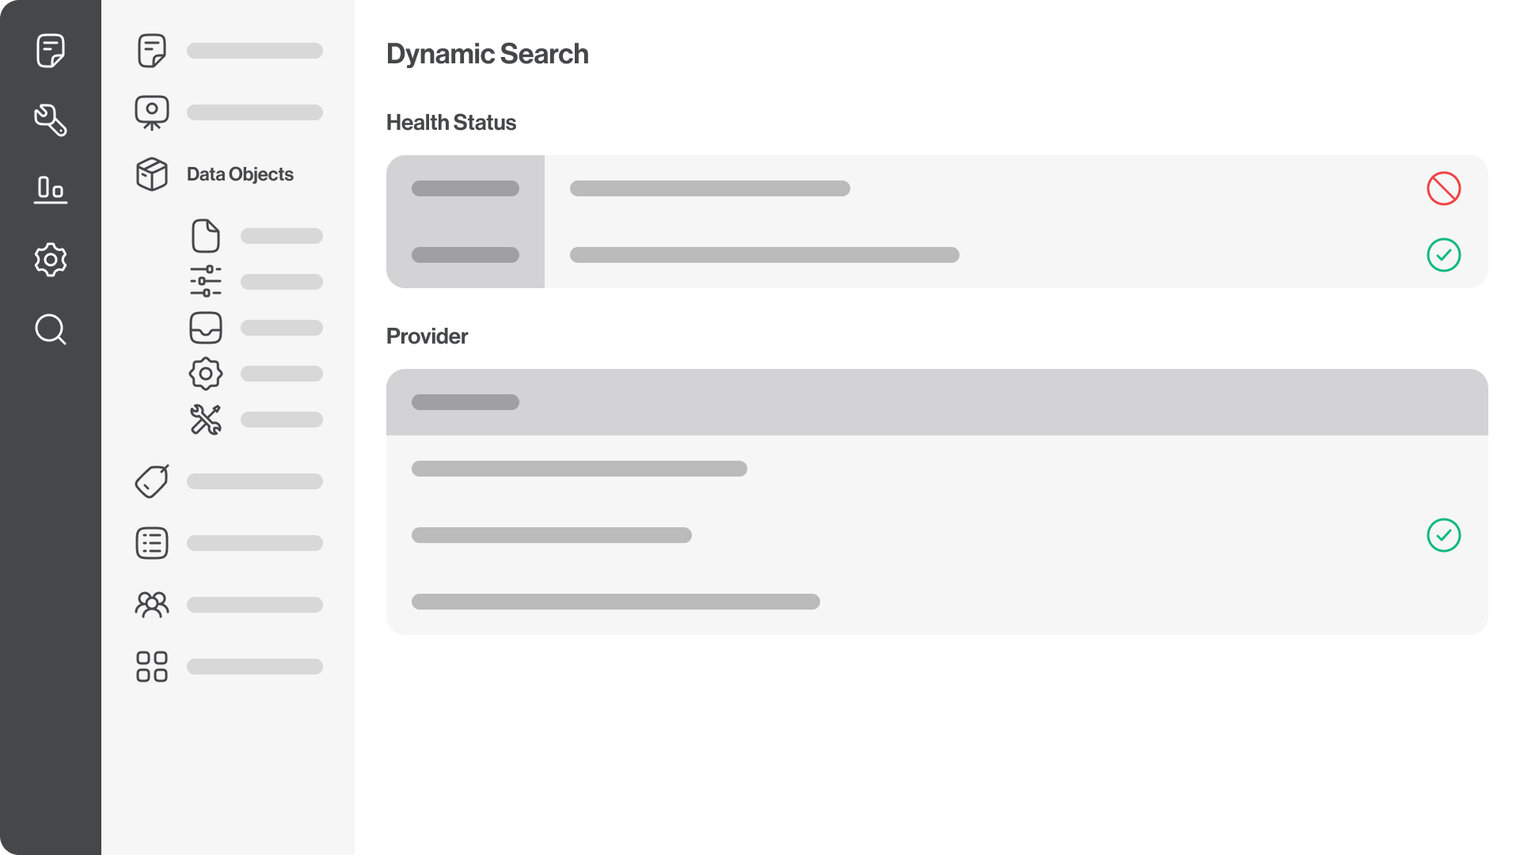Open the users group icon in sidebar
Image resolution: width=1520 pixels, height=855 pixels.
tap(152, 604)
